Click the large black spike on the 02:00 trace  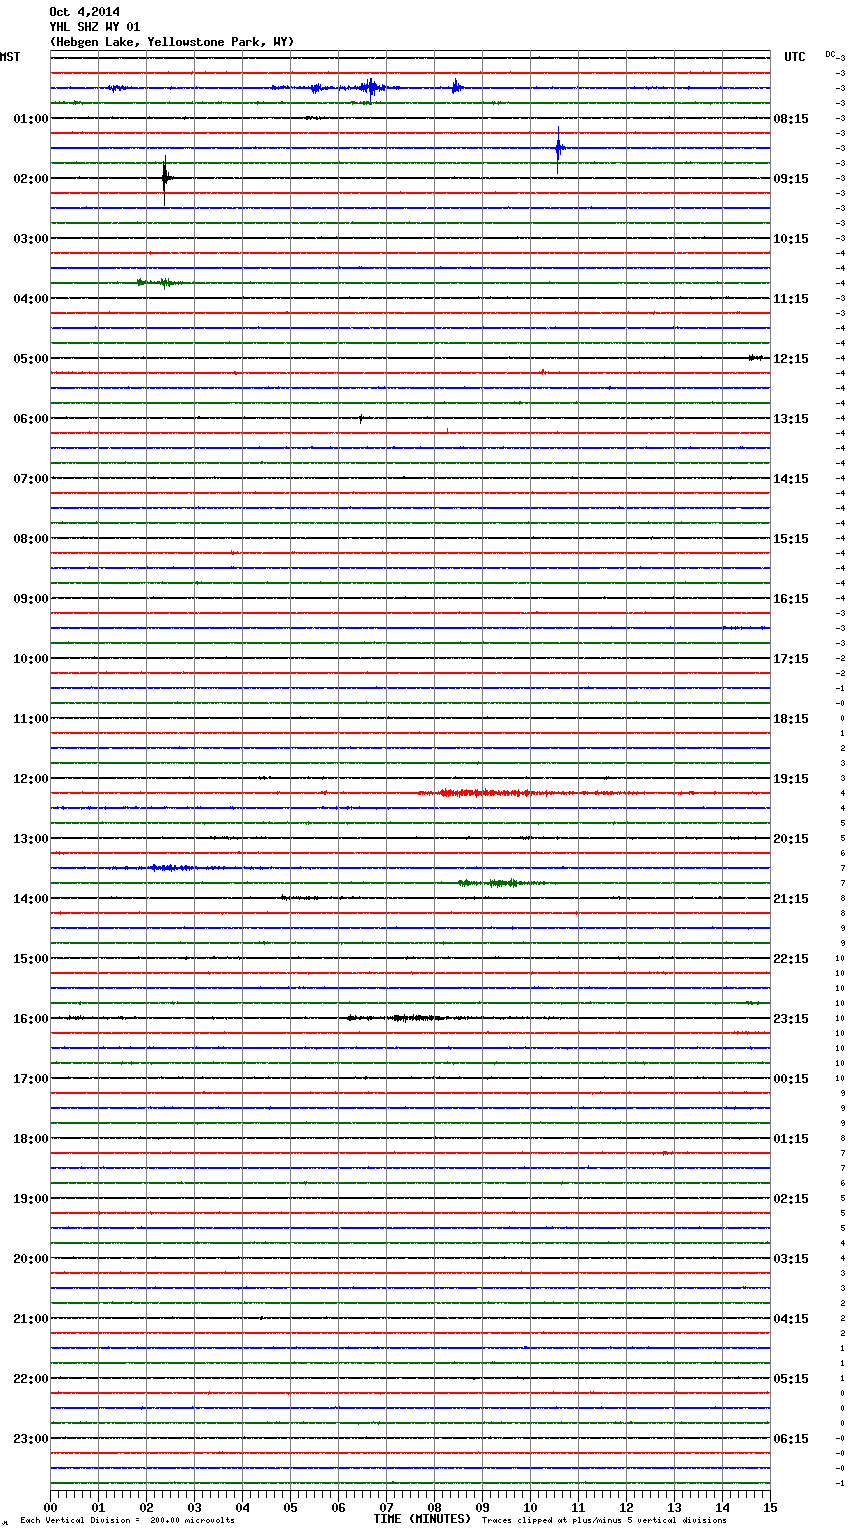(165, 179)
